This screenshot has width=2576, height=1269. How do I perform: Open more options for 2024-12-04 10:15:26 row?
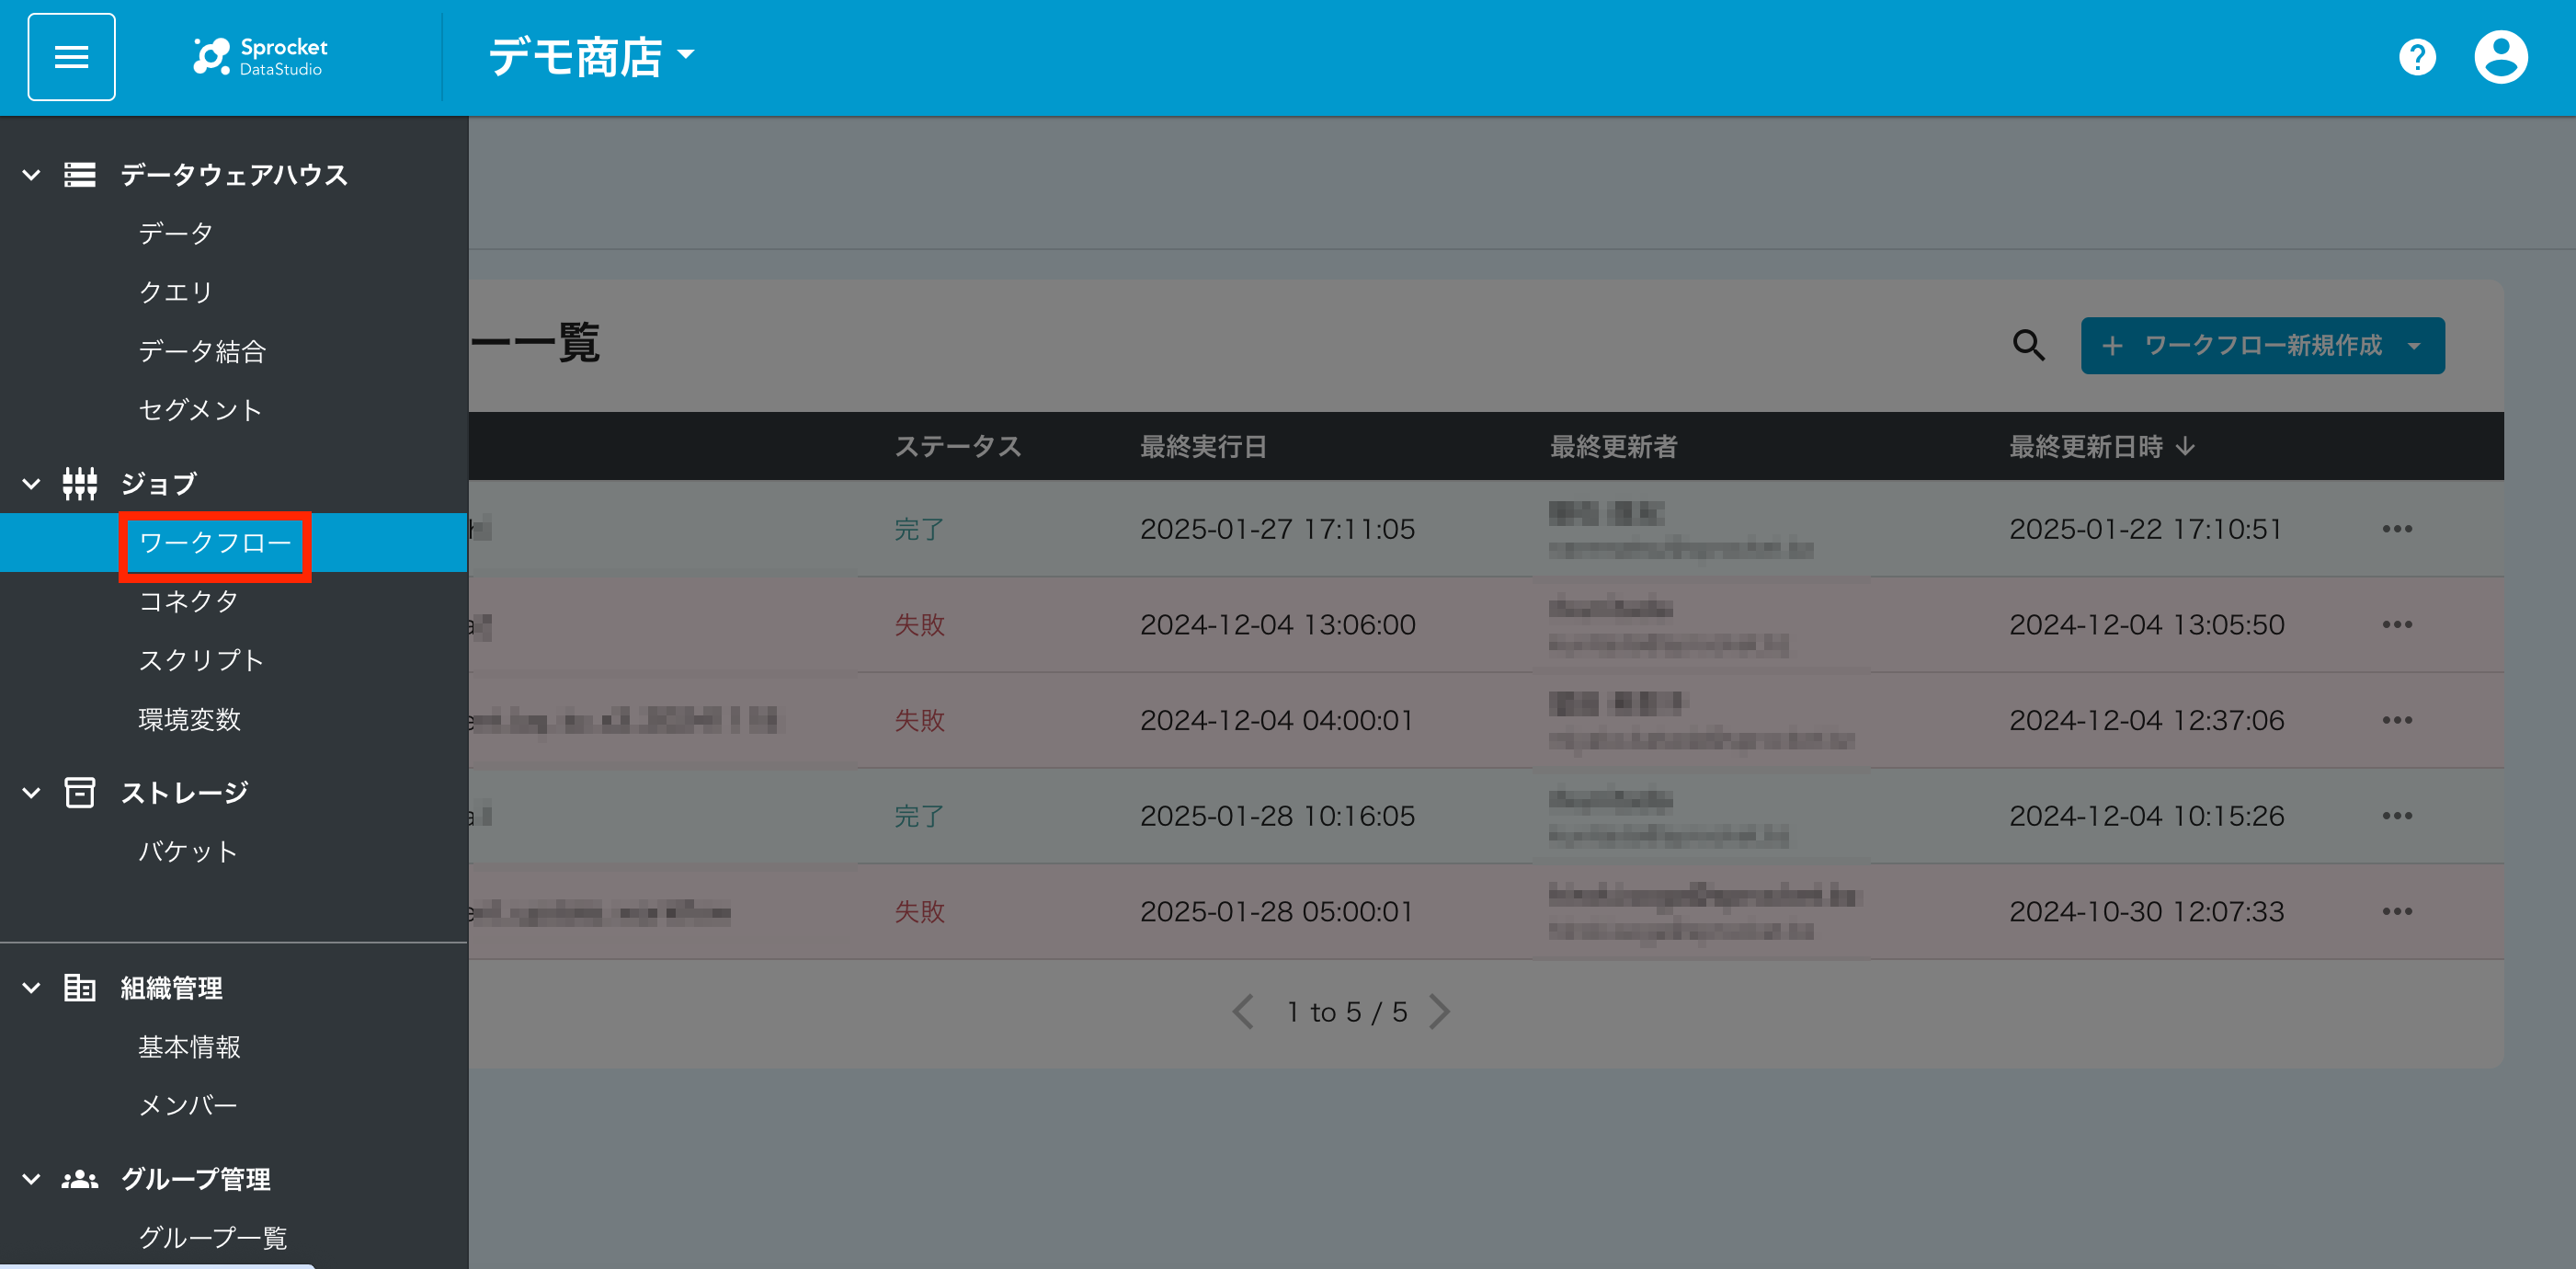point(2396,816)
